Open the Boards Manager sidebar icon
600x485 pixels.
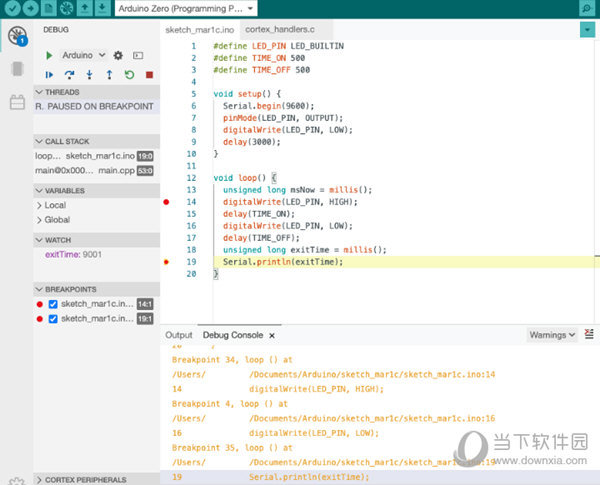pyautogui.click(x=17, y=69)
